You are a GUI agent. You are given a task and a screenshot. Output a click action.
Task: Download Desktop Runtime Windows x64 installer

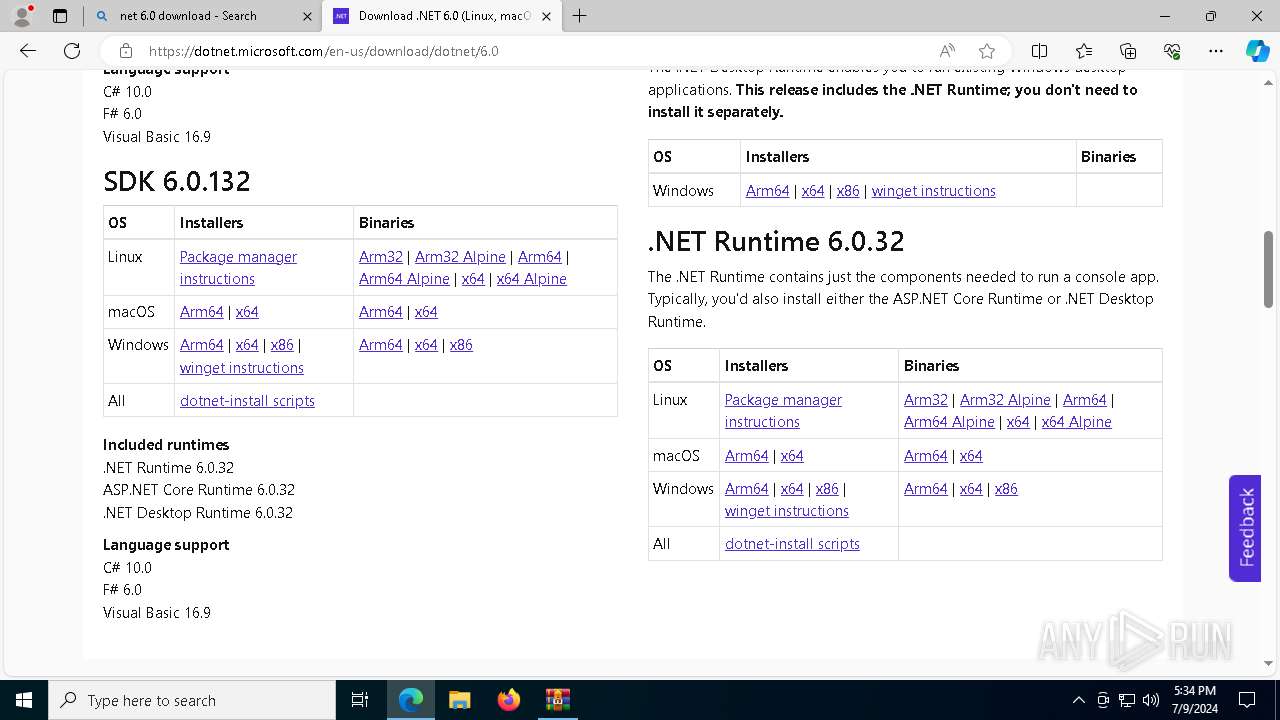tap(813, 191)
